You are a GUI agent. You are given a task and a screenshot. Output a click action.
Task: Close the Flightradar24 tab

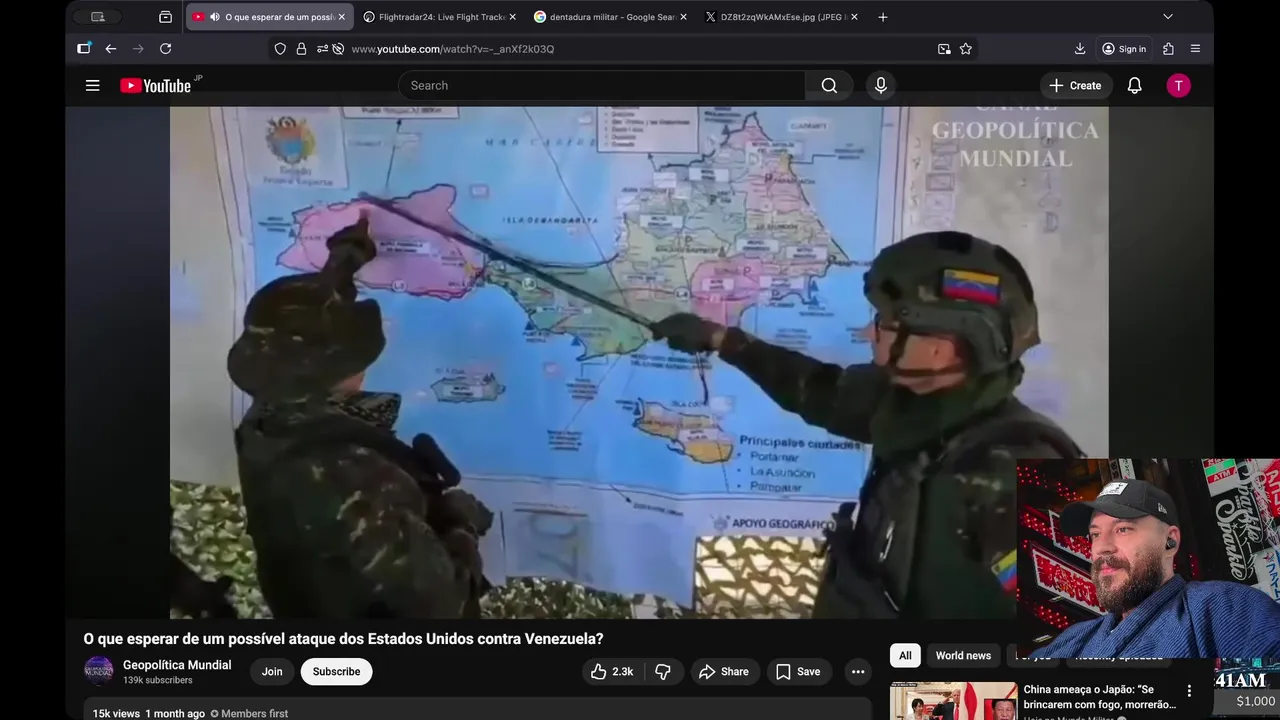[512, 17]
